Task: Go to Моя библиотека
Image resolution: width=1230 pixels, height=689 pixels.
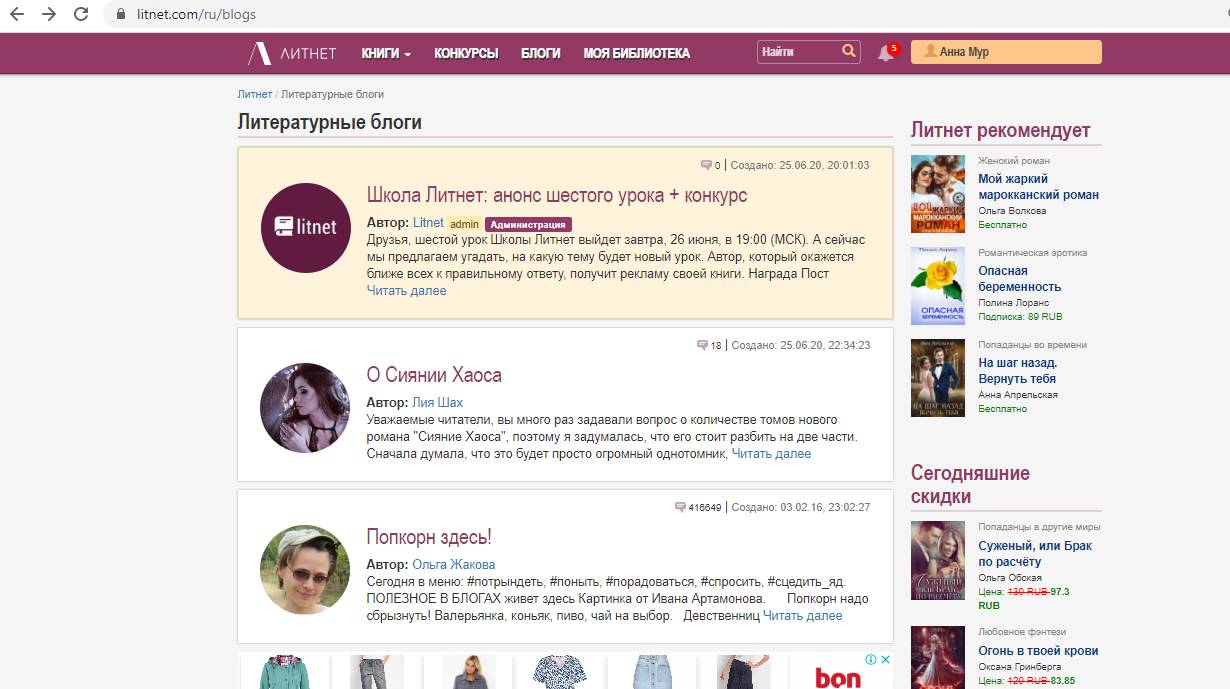Action: (636, 53)
